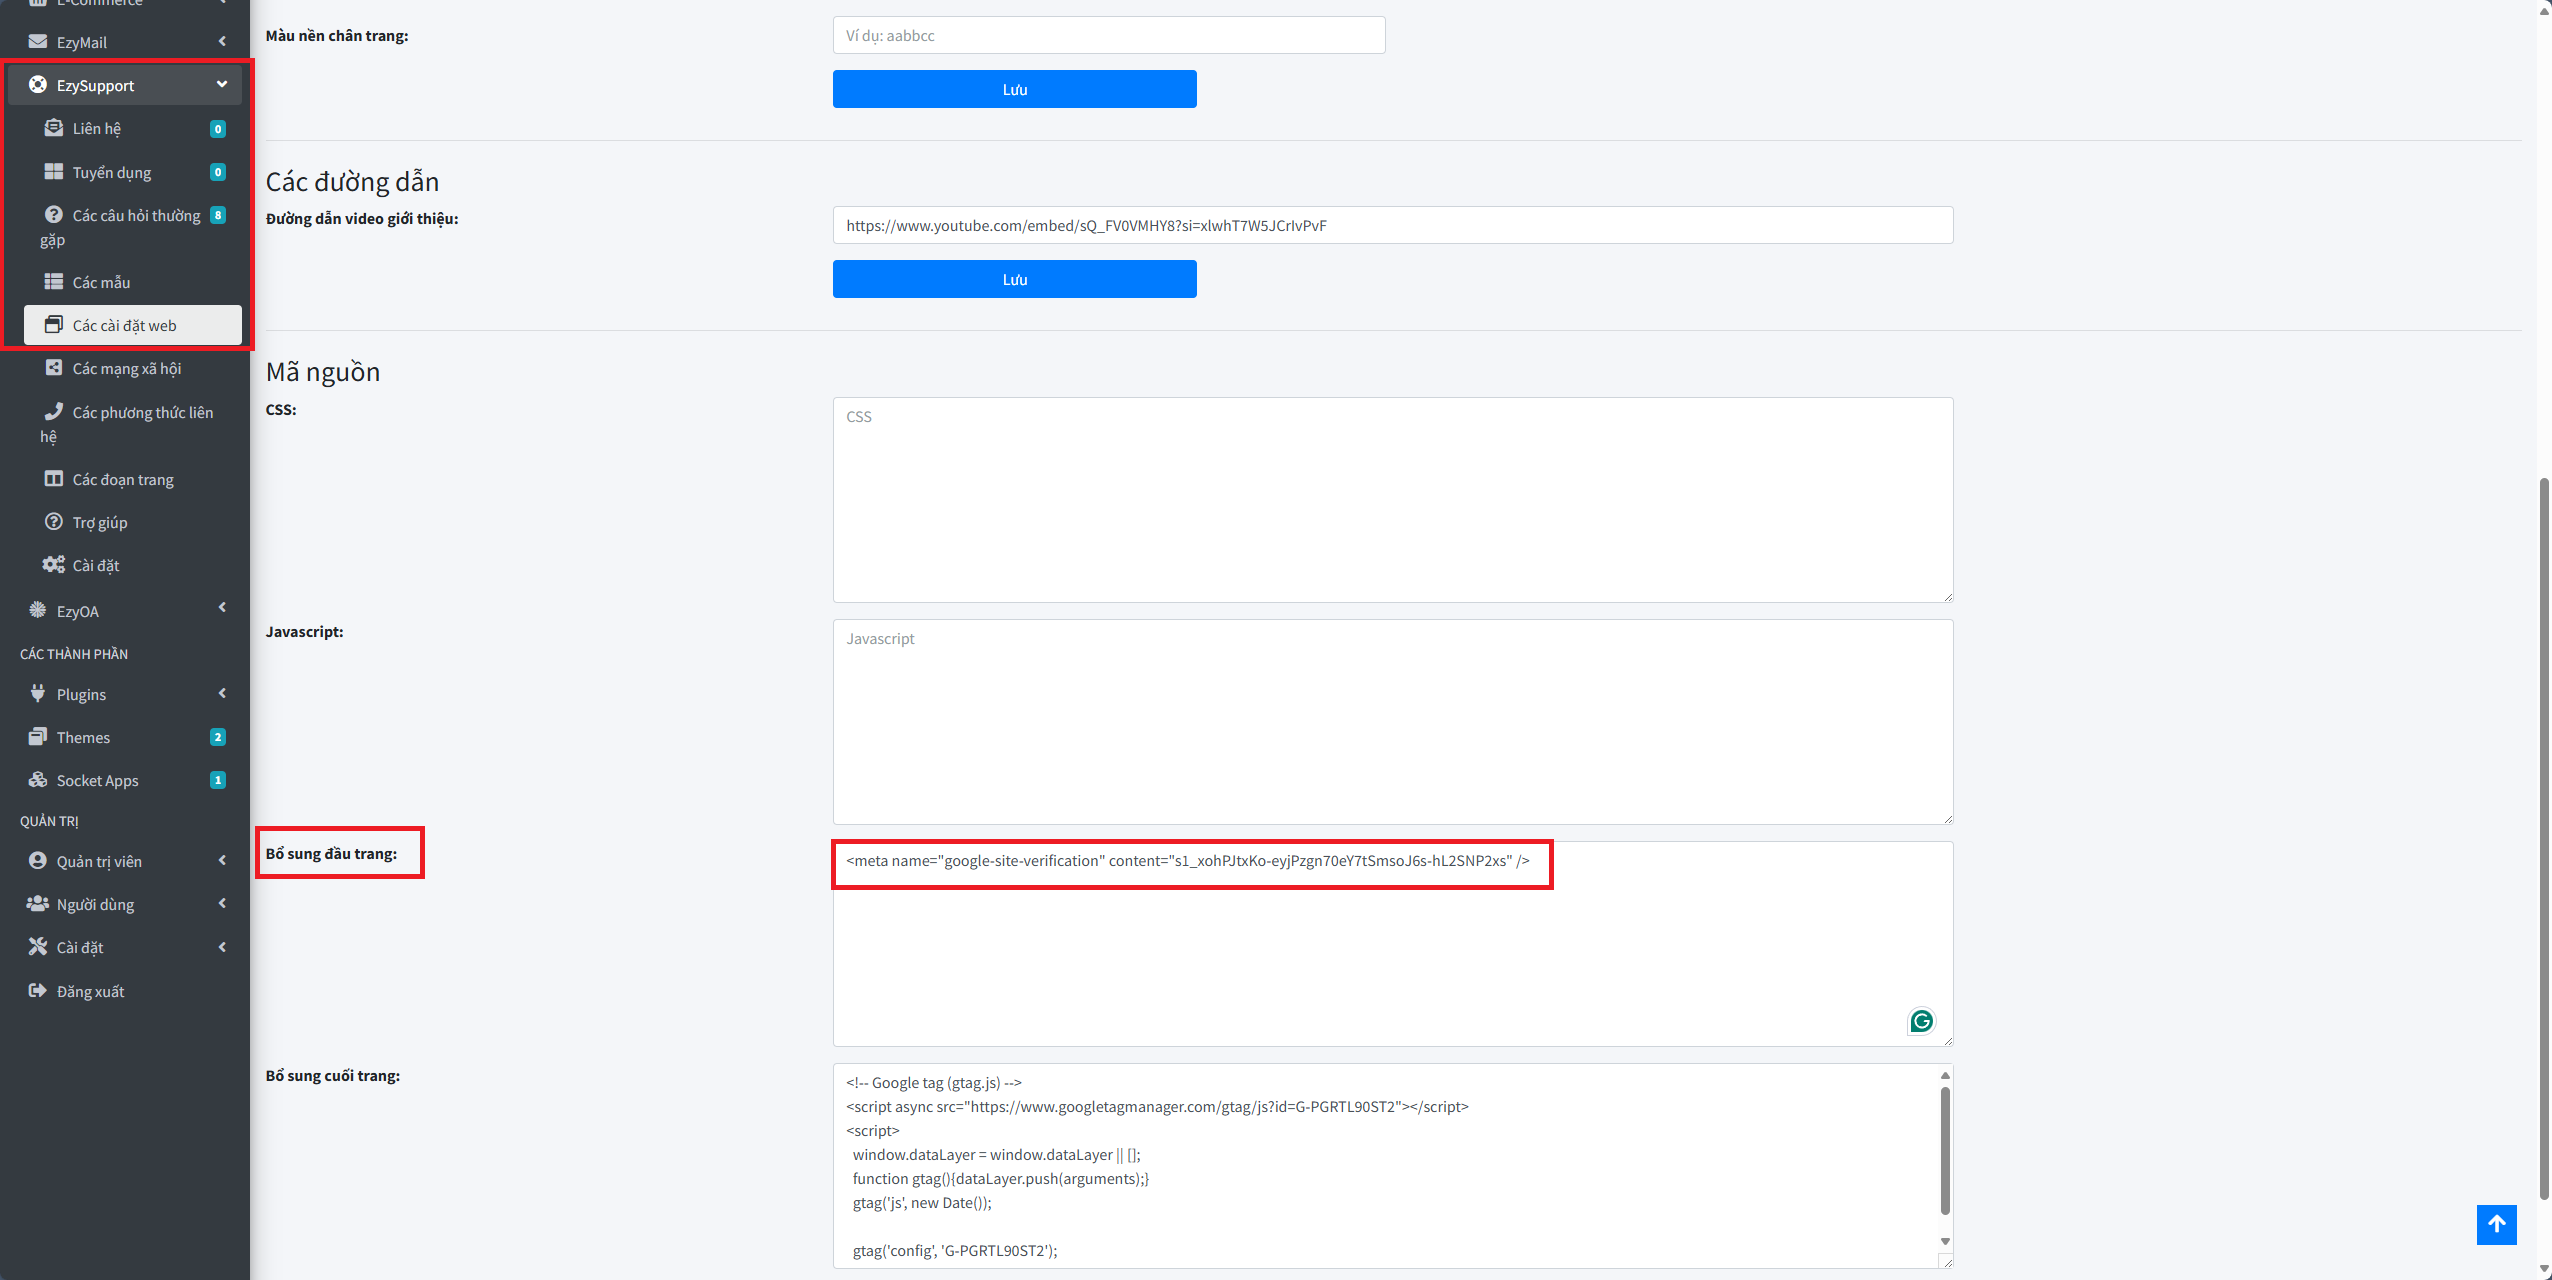Save footer color with Lưu button
This screenshot has height=1280, width=2552.
tap(1014, 89)
